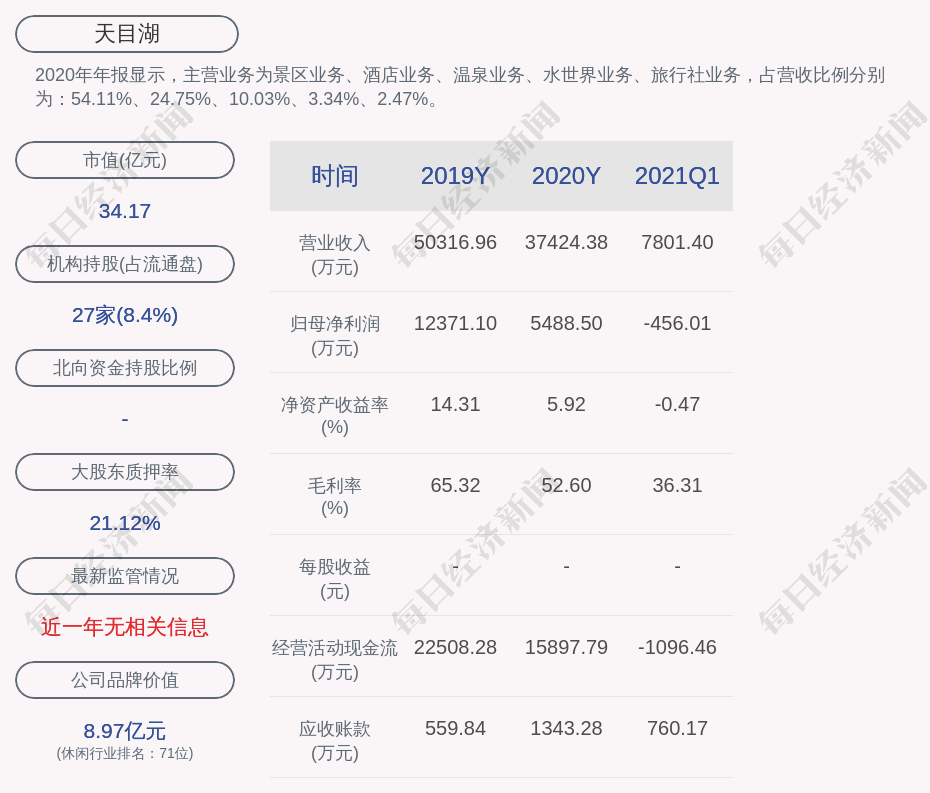Image resolution: width=930 pixels, height=793 pixels.
Task: Select the 公司品牌价值 label pill
Action: [x=125, y=680]
